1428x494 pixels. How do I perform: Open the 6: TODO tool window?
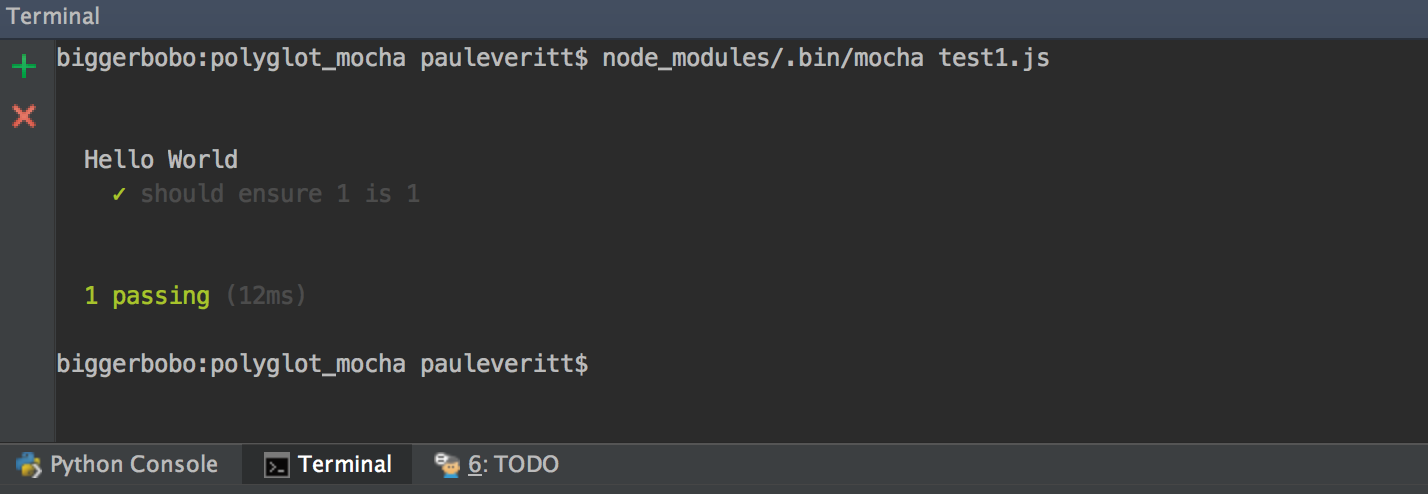pyautogui.click(x=496, y=464)
